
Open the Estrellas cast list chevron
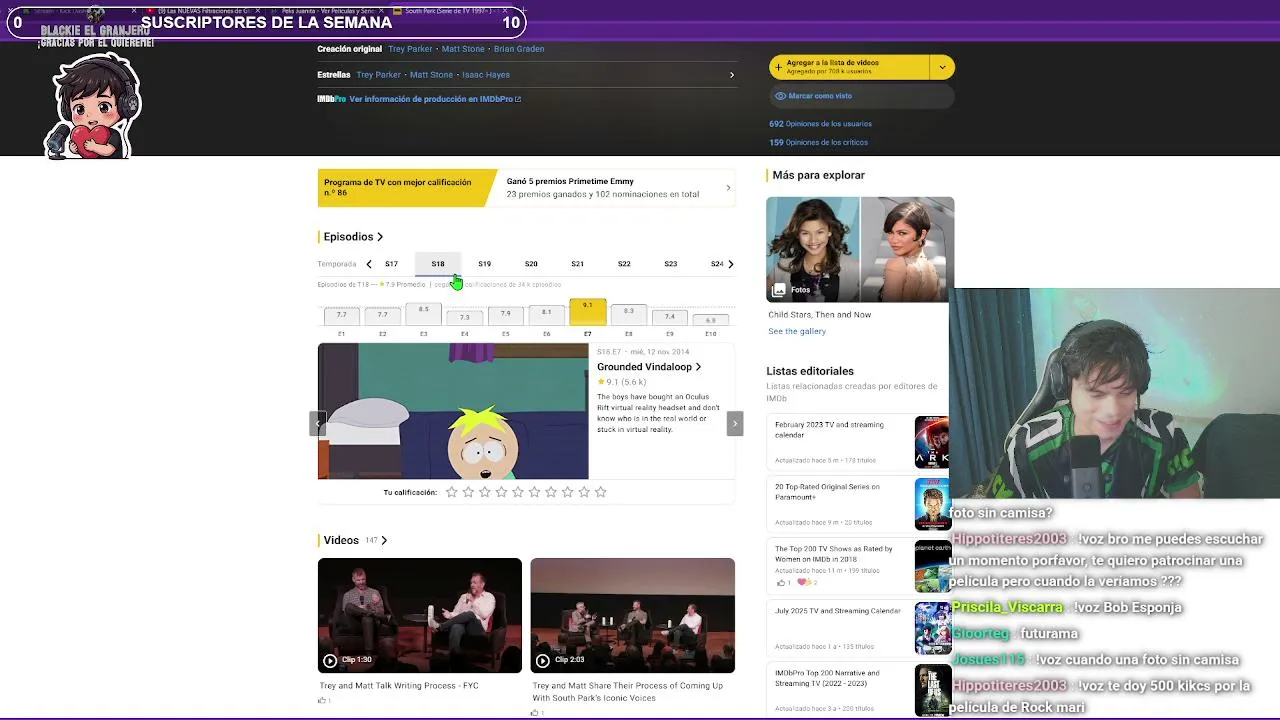pyautogui.click(x=732, y=75)
